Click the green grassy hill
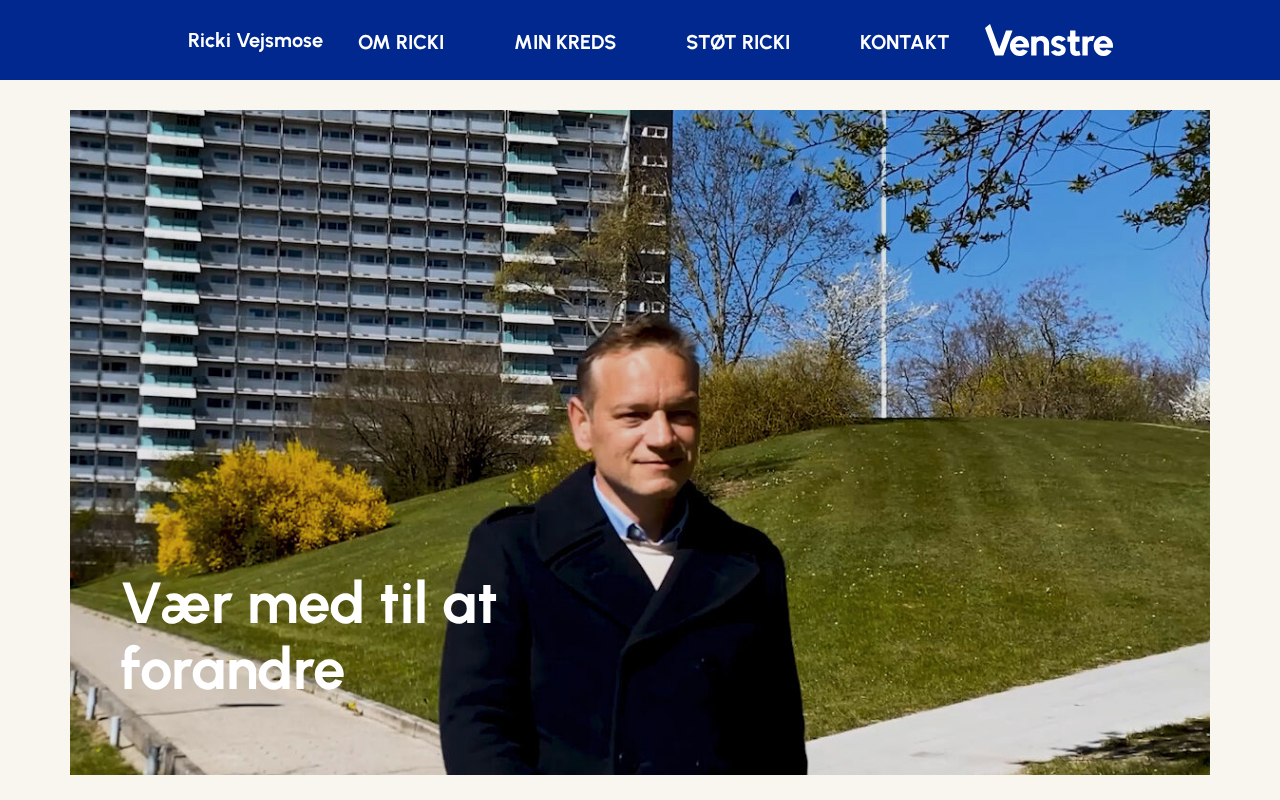1280x800 pixels. (x=960, y=560)
